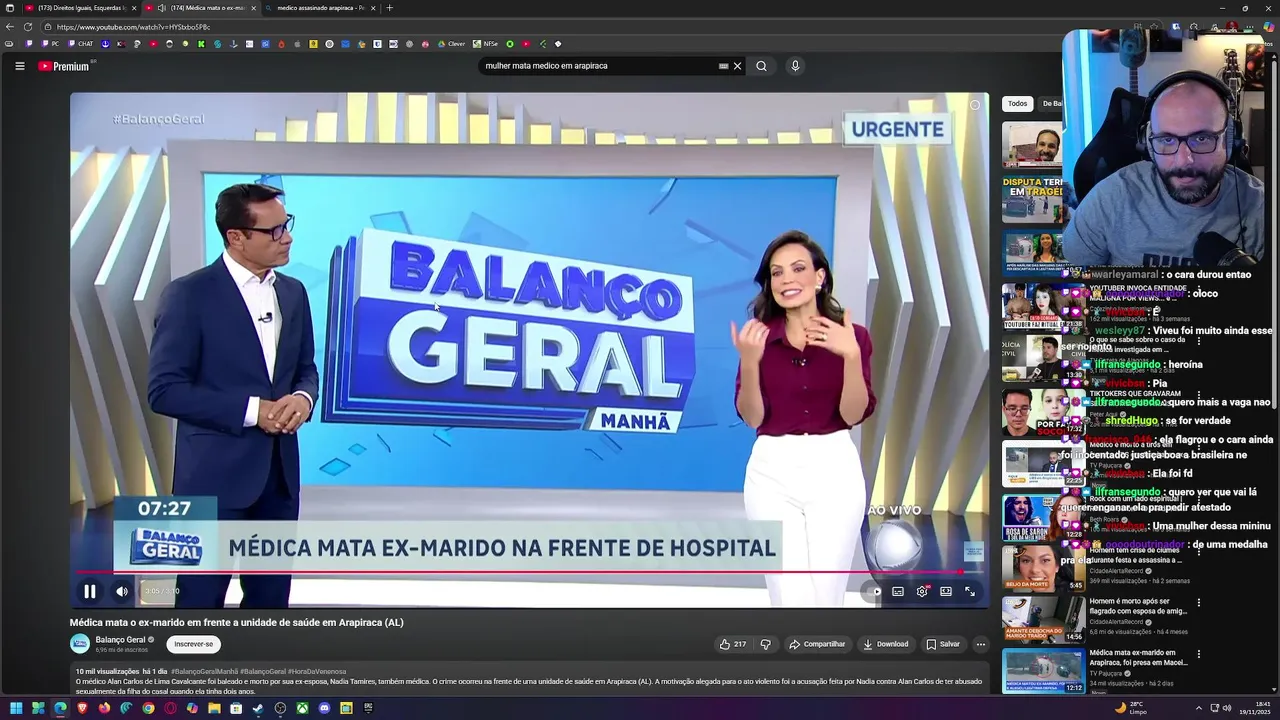1280x720 pixels.
Task: Play the 5:45 'Beijo da Morte' thumbnail
Action: coord(1043,568)
